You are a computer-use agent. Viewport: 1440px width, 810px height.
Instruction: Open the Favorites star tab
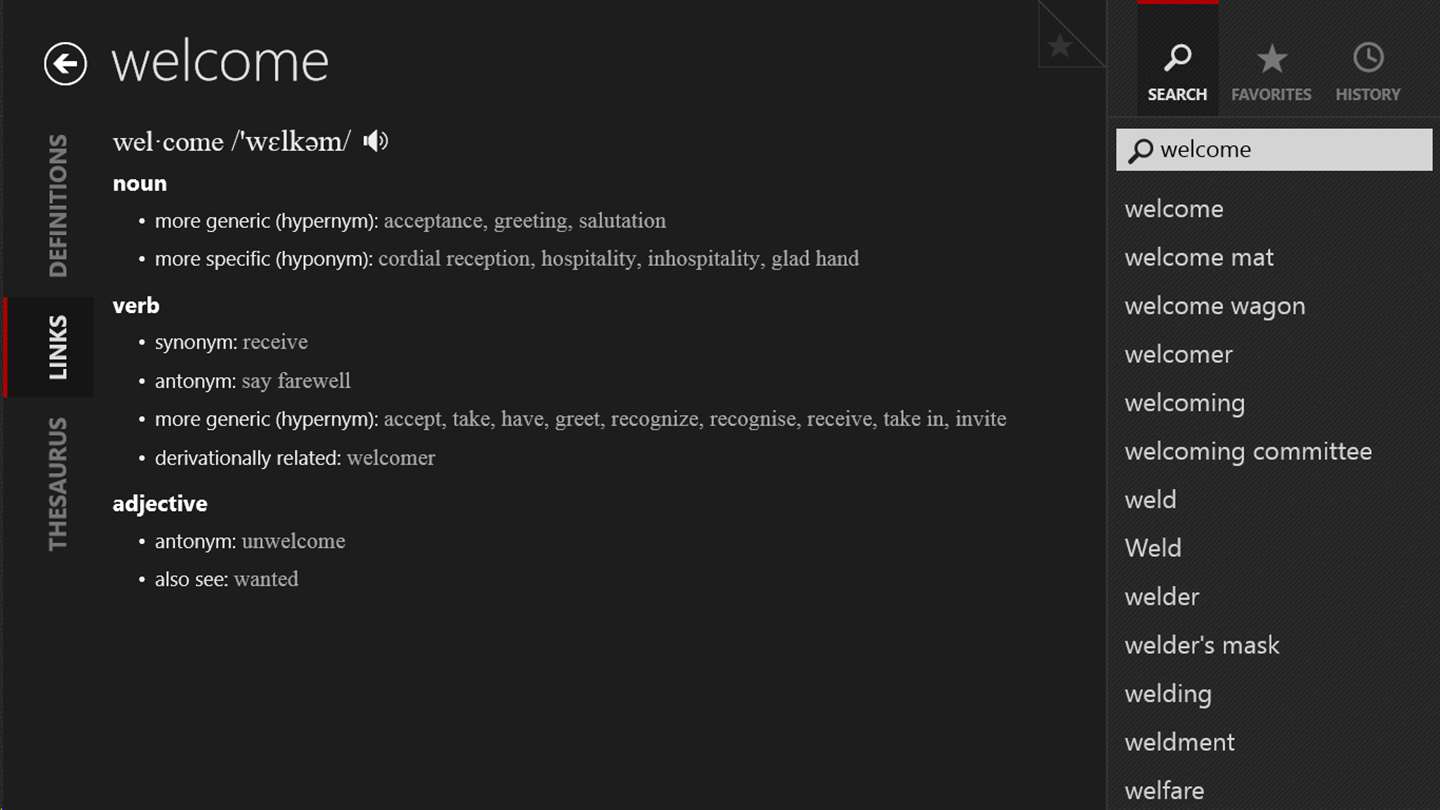tap(1271, 70)
